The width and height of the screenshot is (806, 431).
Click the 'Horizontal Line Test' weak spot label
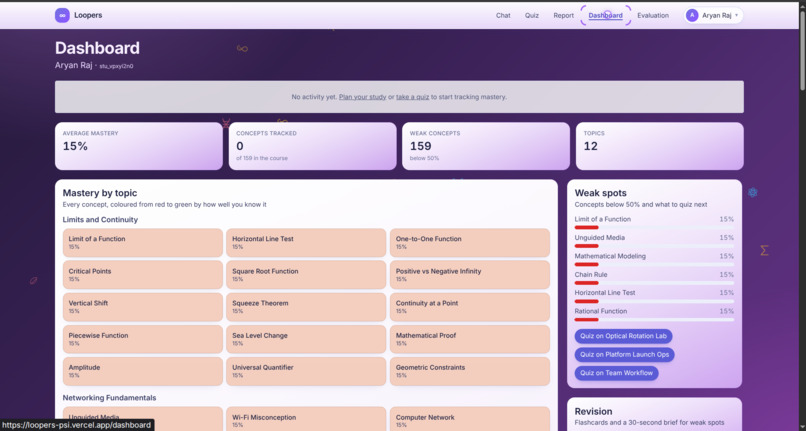coord(605,293)
